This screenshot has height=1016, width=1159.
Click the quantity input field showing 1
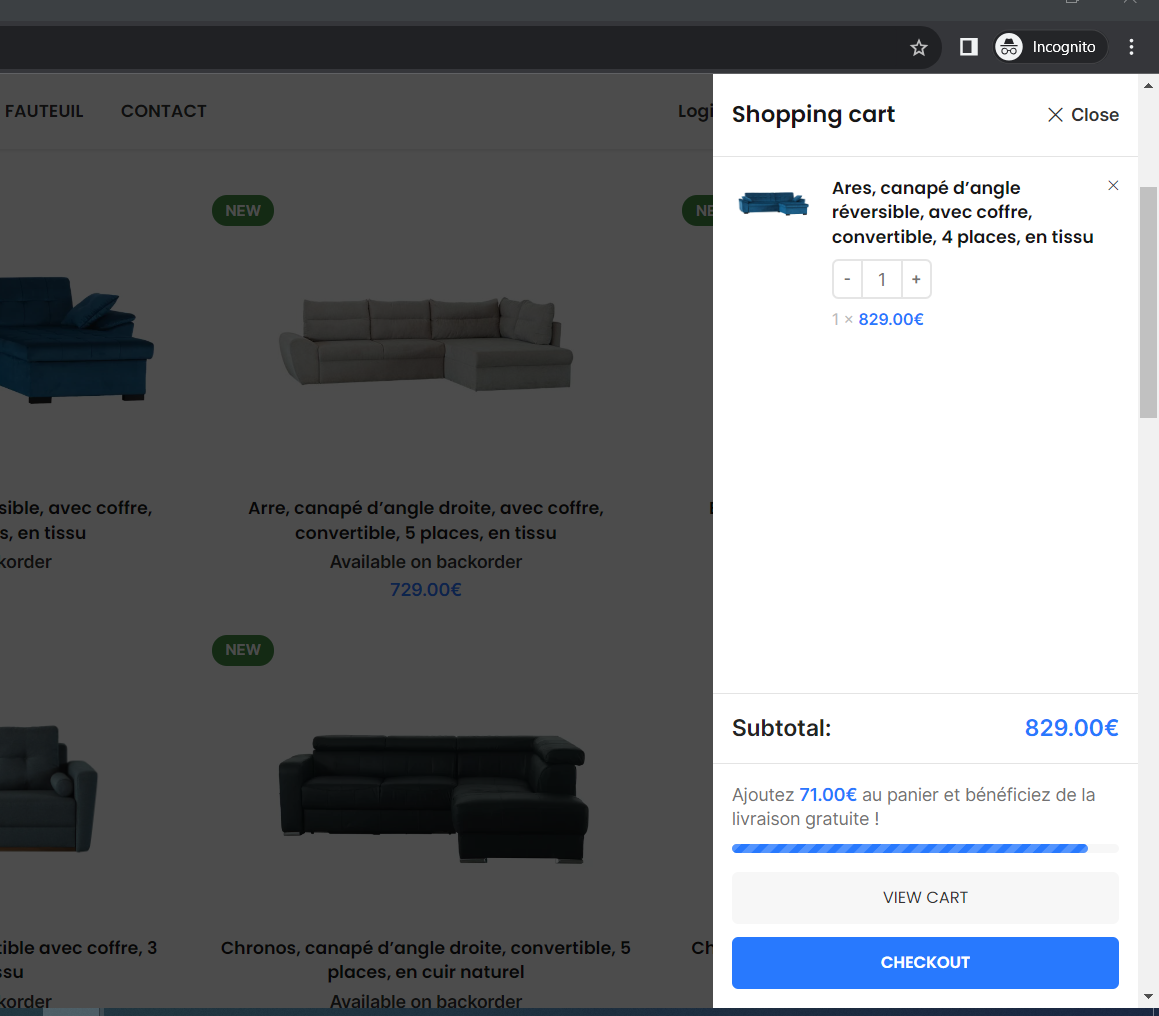(x=882, y=279)
